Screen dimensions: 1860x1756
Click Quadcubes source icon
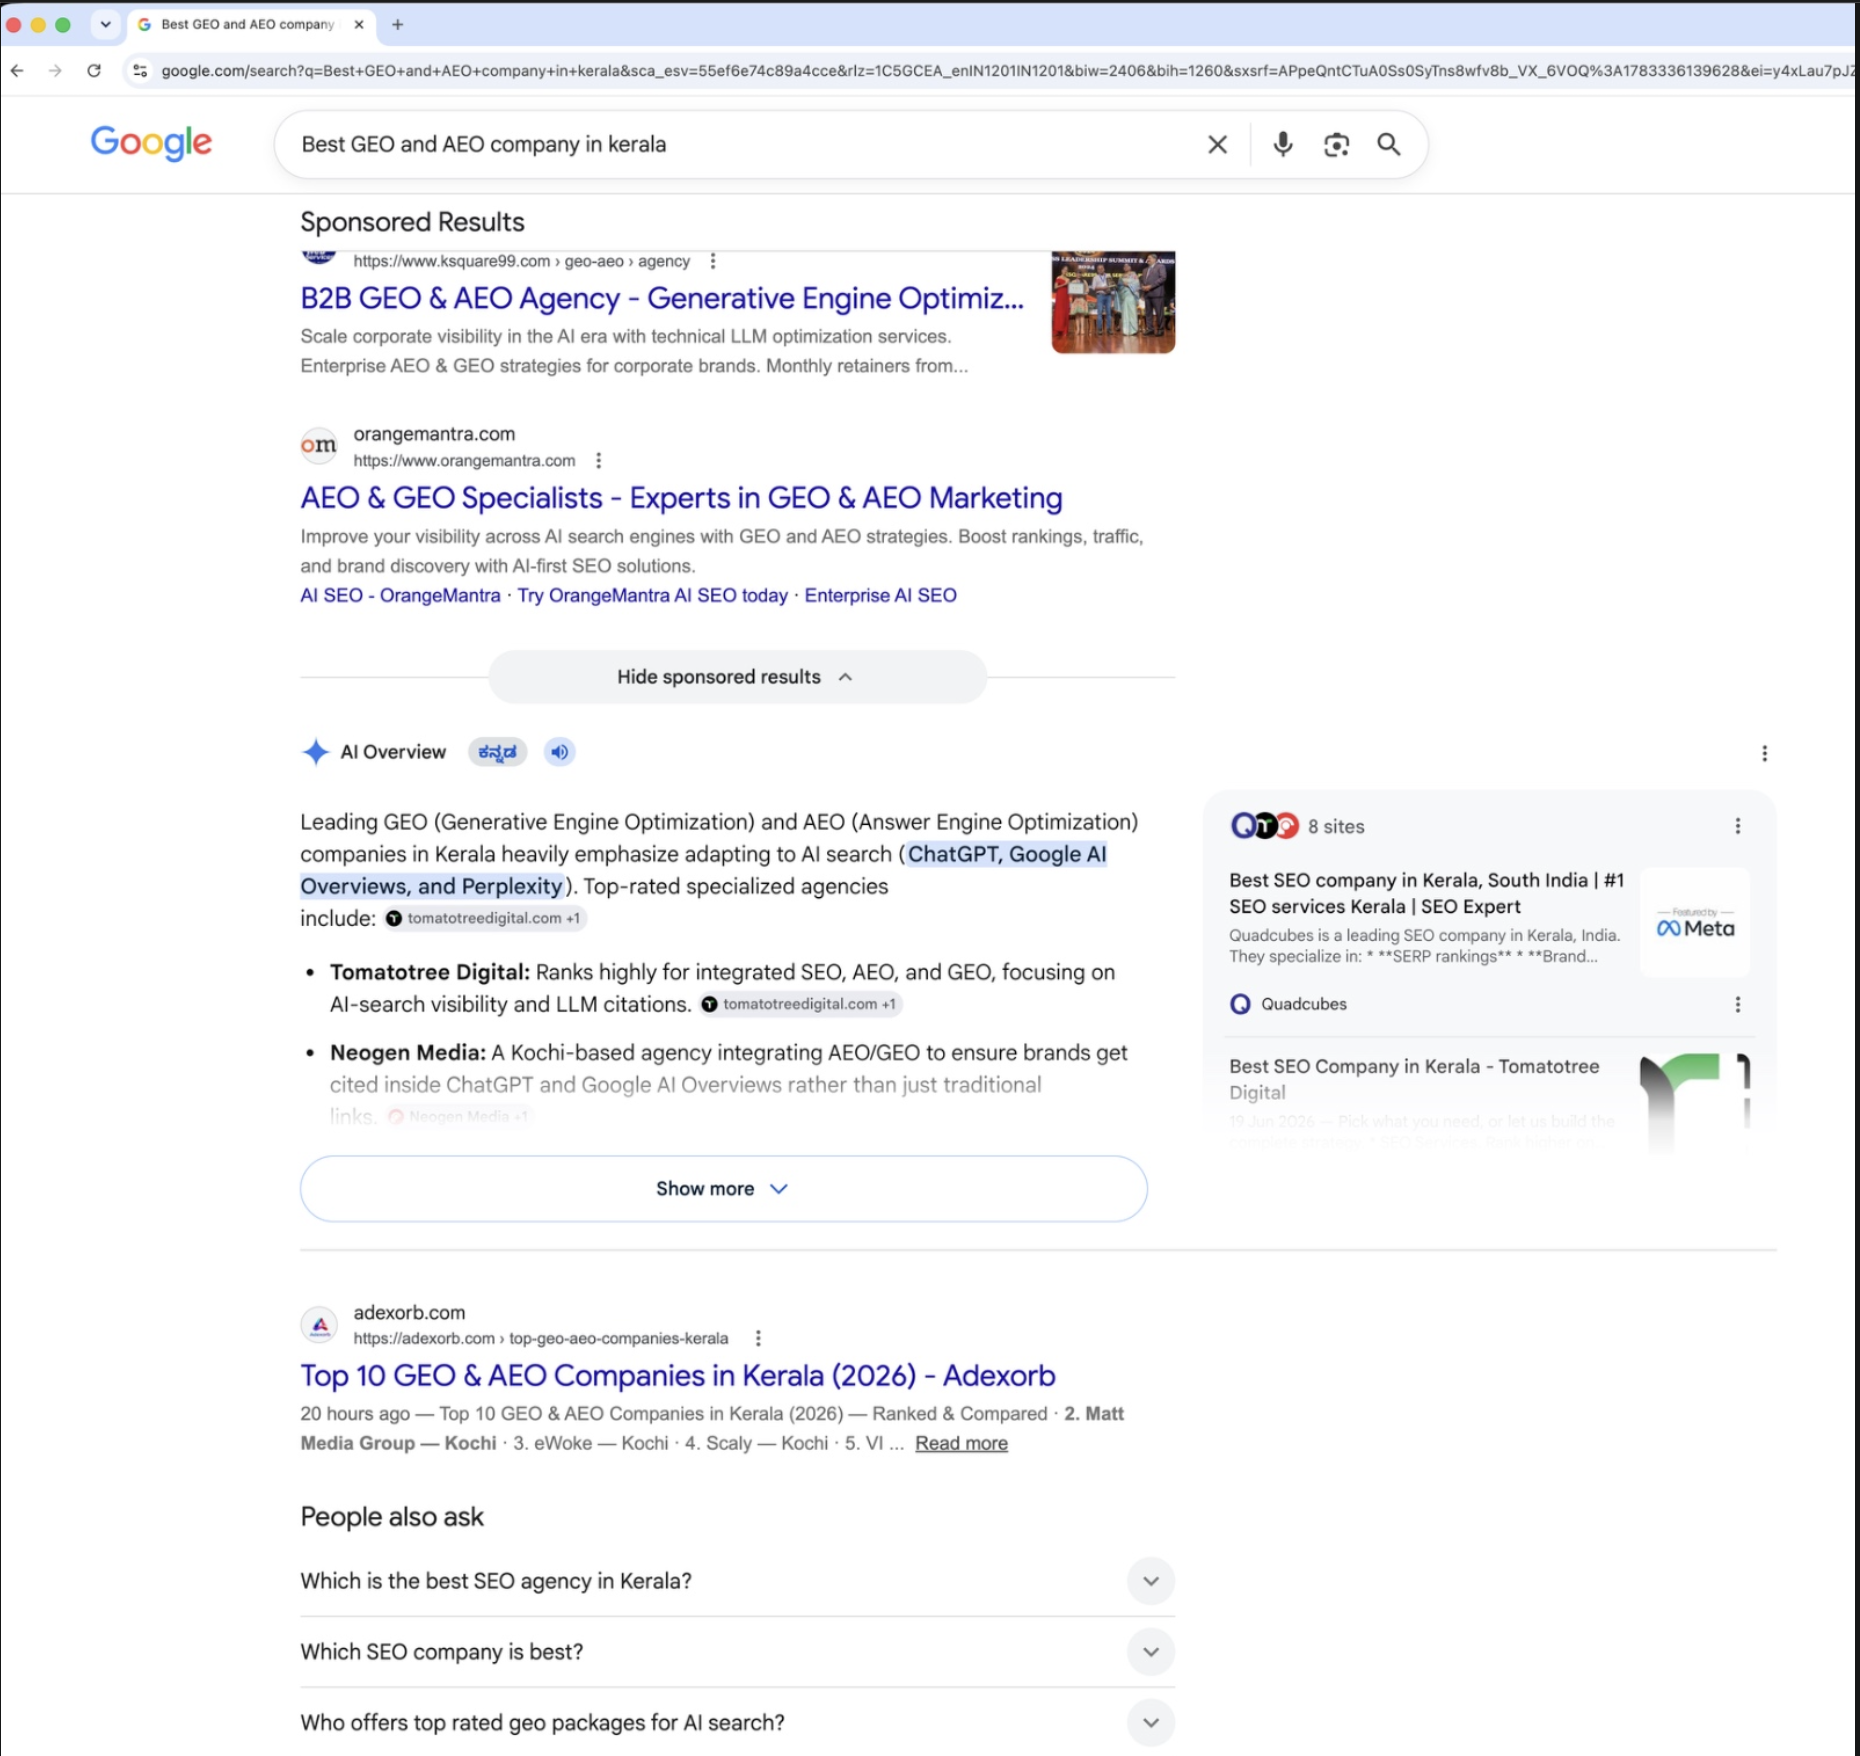(1240, 1004)
